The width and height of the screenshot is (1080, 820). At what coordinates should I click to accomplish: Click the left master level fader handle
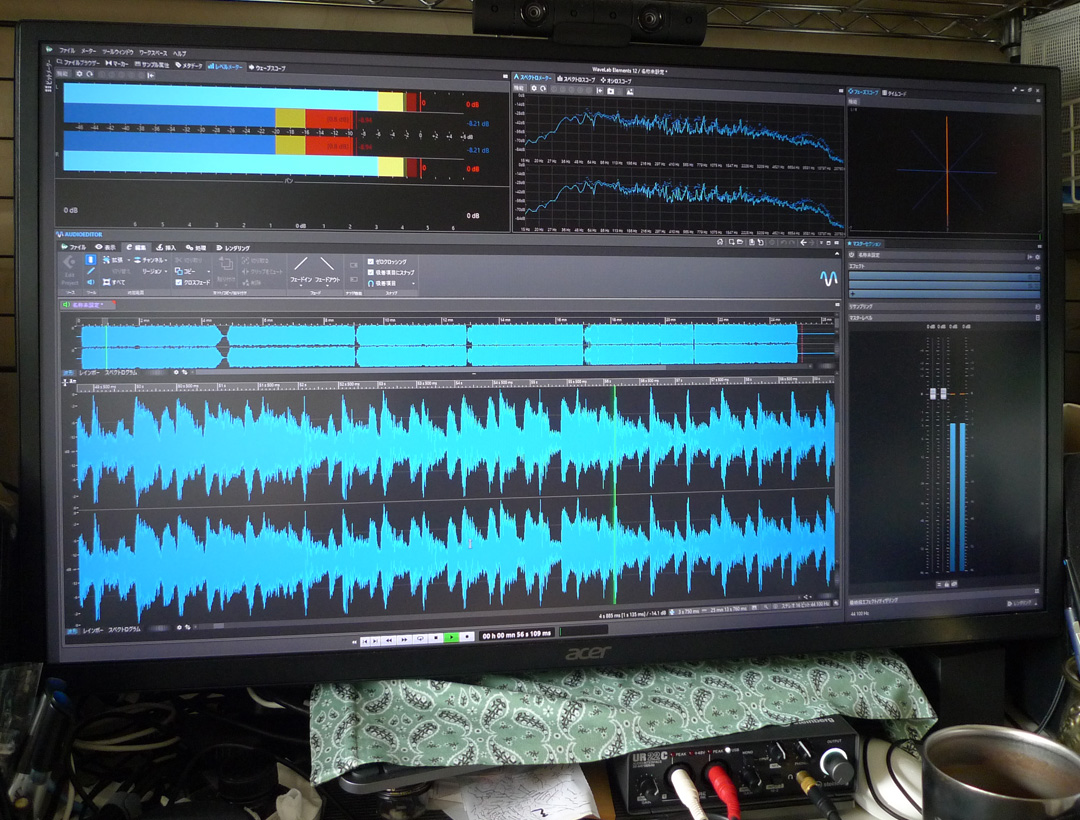(933, 395)
